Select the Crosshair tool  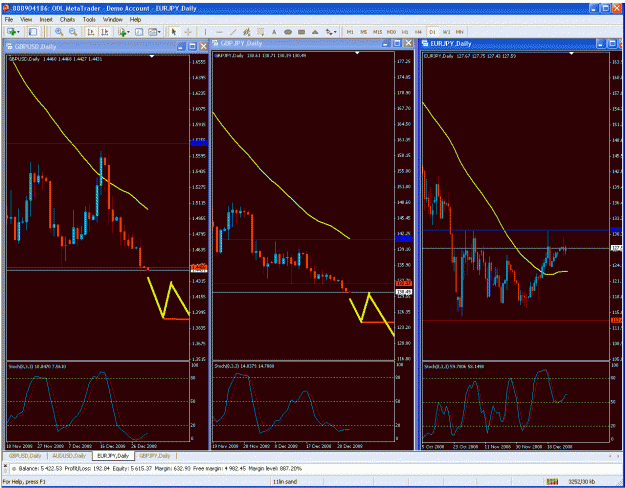coord(188,32)
